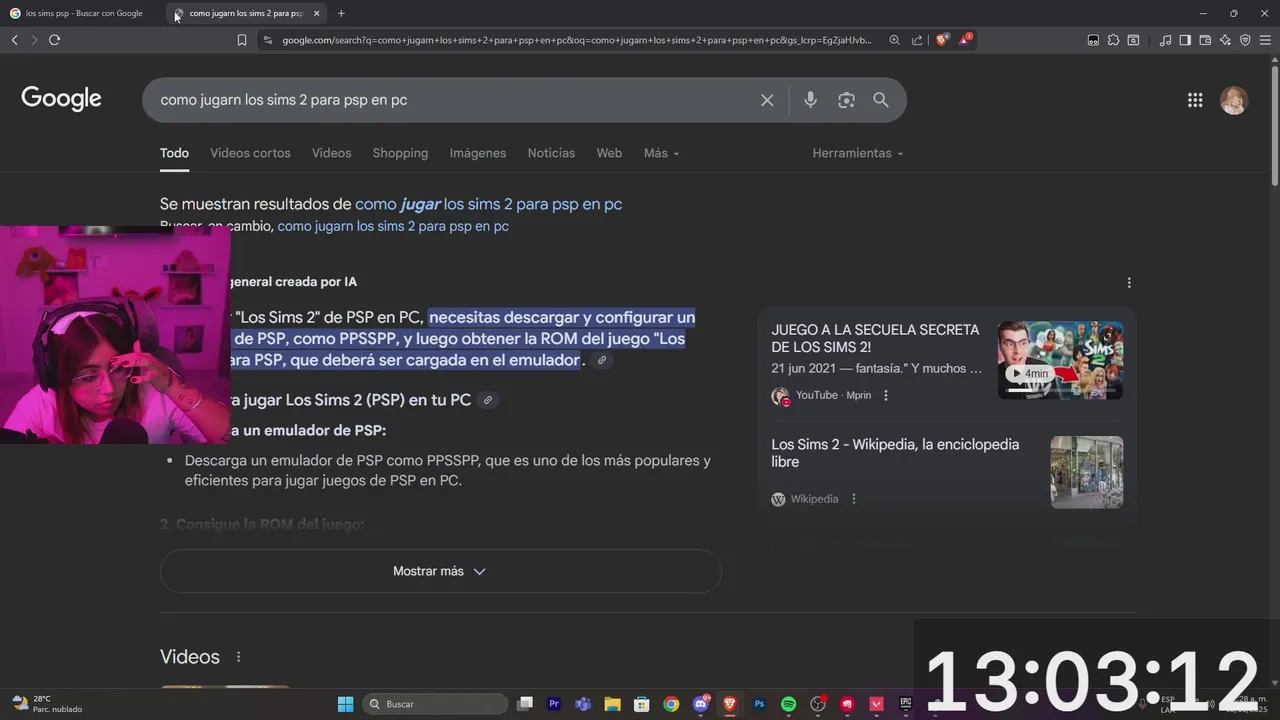This screenshot has height=720, width=1280.
Task: Open the Windows Start menu
Action: (345, 704)
